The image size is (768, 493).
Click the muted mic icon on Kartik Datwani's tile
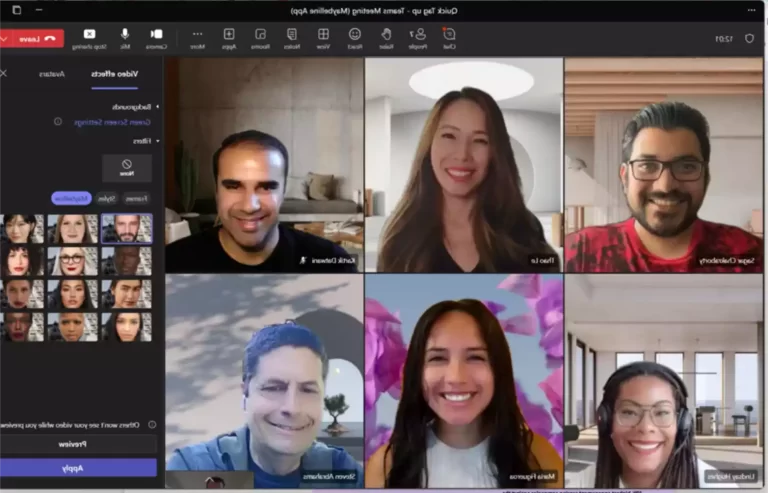[303, 260]
